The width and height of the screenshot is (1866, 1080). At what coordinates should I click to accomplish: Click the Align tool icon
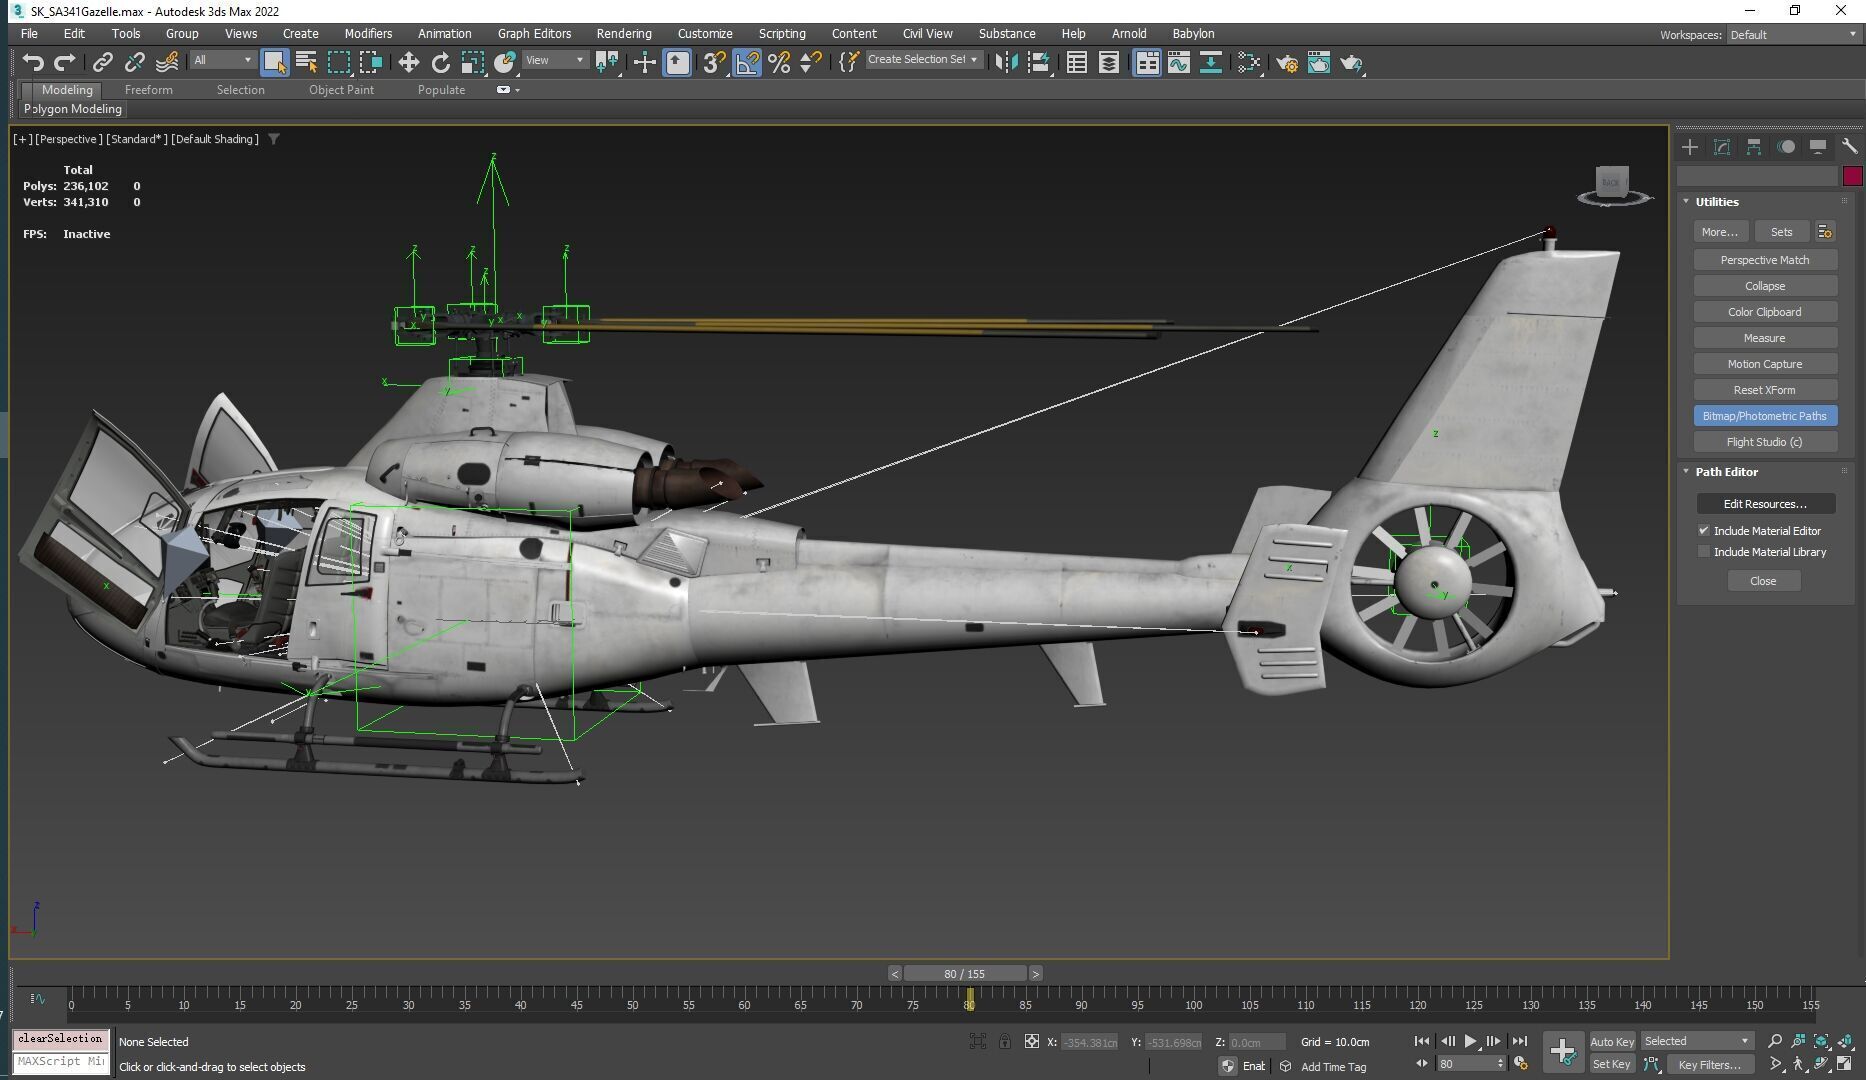tap(1039, 63)
